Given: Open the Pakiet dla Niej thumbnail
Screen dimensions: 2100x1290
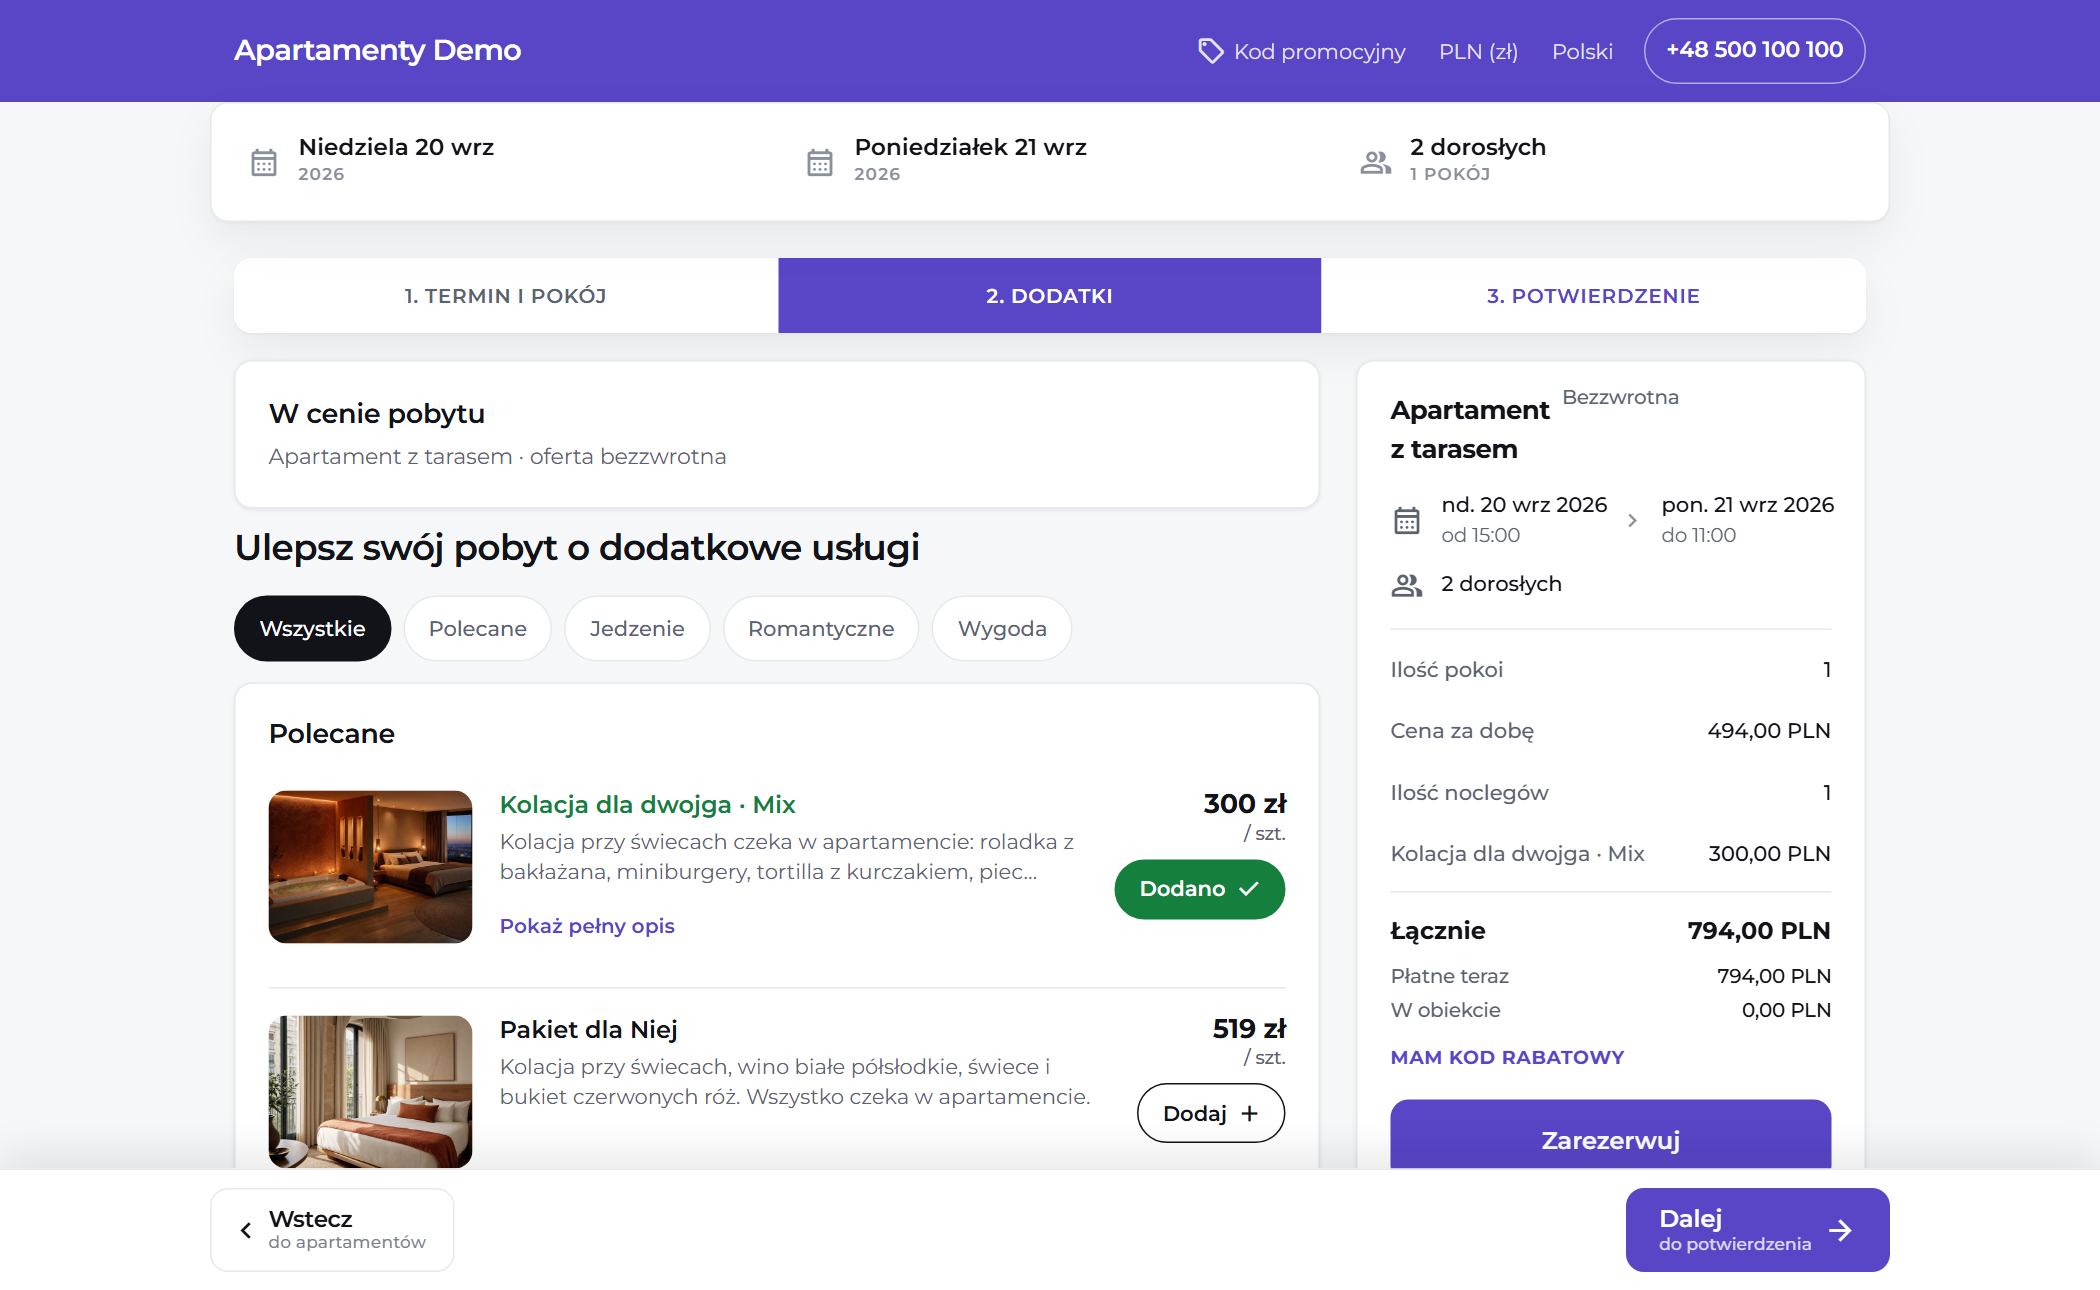Looking at the screenshot, I should tap(370, 1091).
